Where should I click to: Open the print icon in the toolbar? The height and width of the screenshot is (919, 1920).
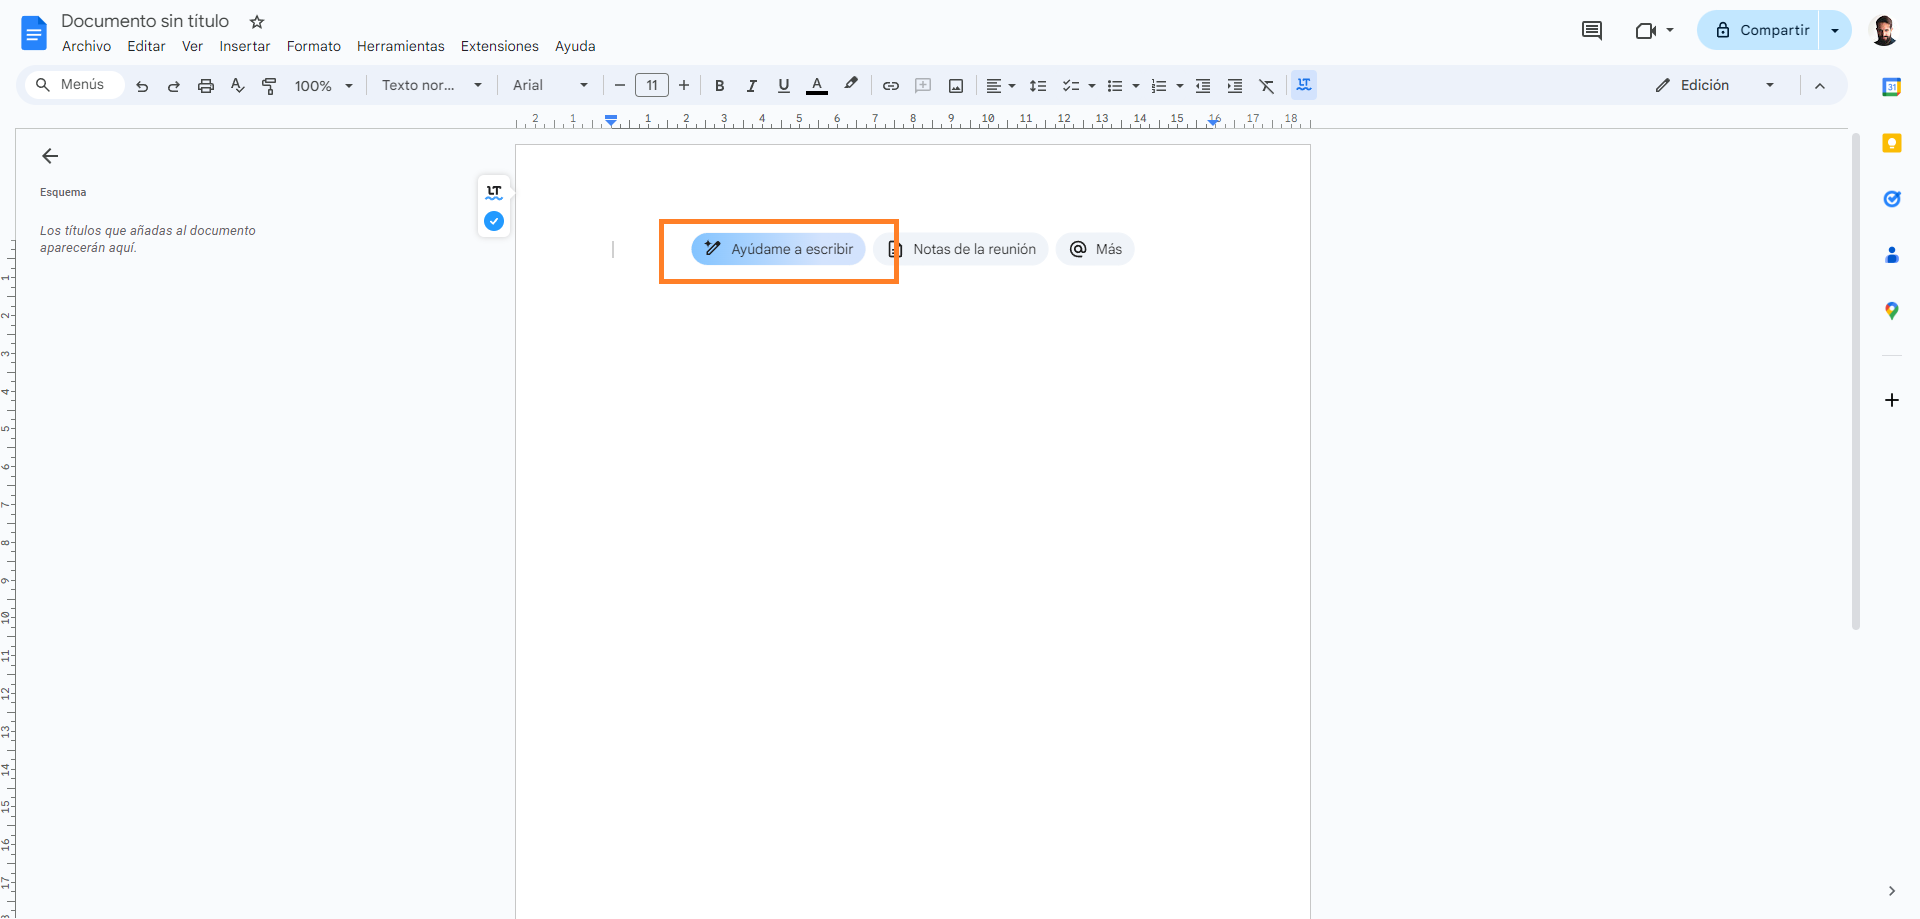tap(206, 86)
